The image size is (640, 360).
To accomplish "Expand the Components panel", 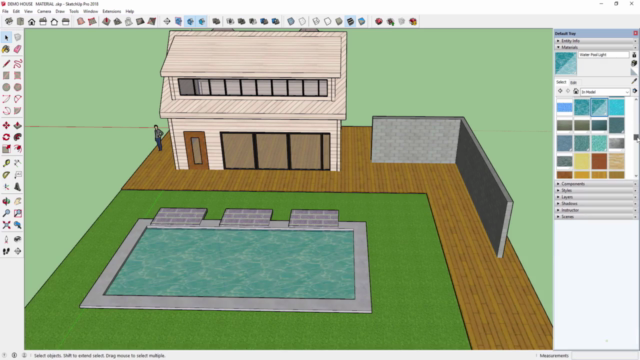I will pyautogui.click(x=596, y=184).
